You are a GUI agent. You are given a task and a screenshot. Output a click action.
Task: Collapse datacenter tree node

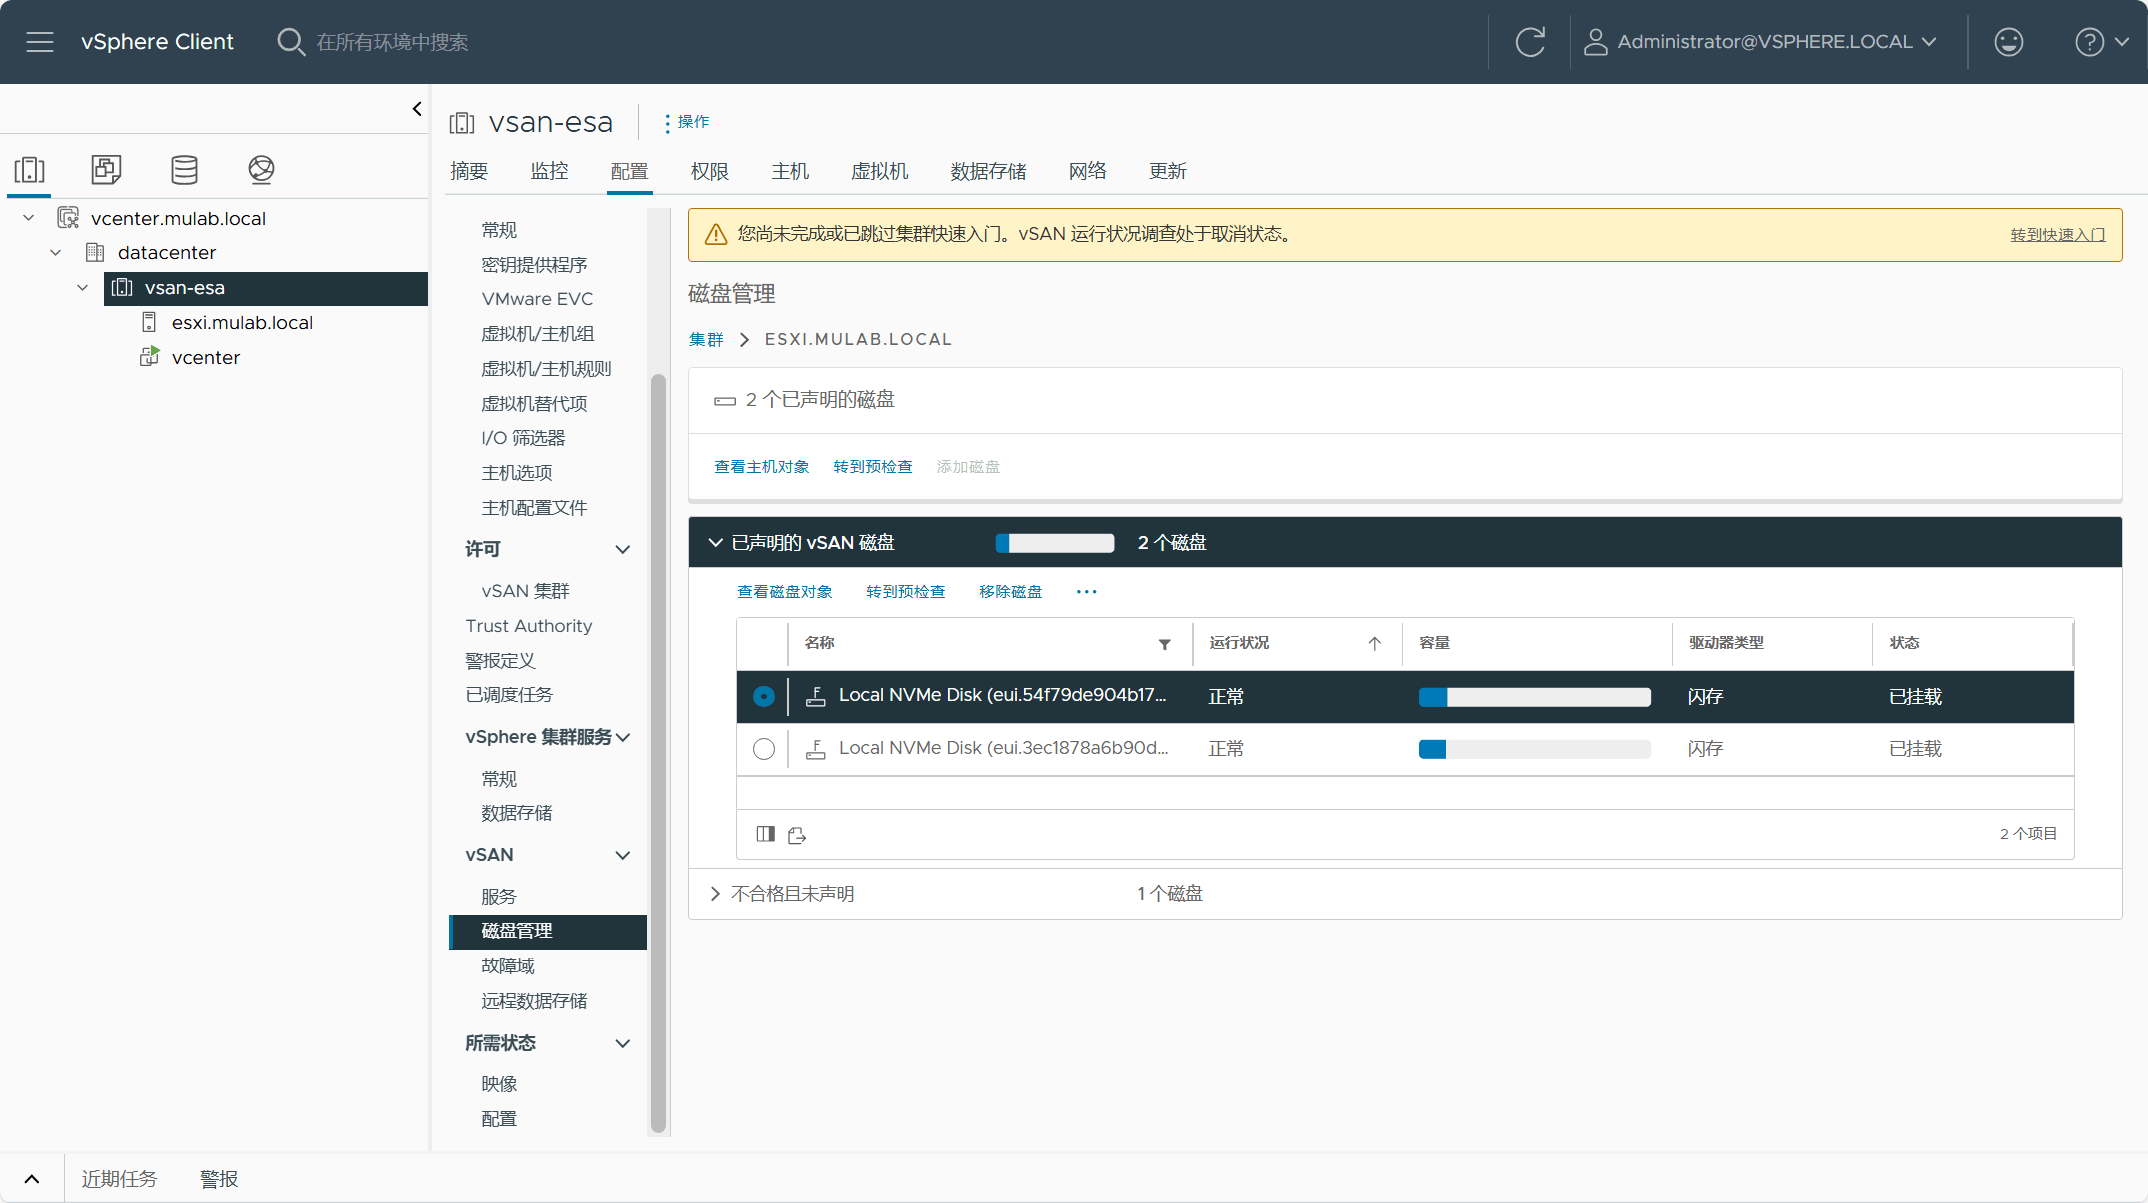[56, 253]
